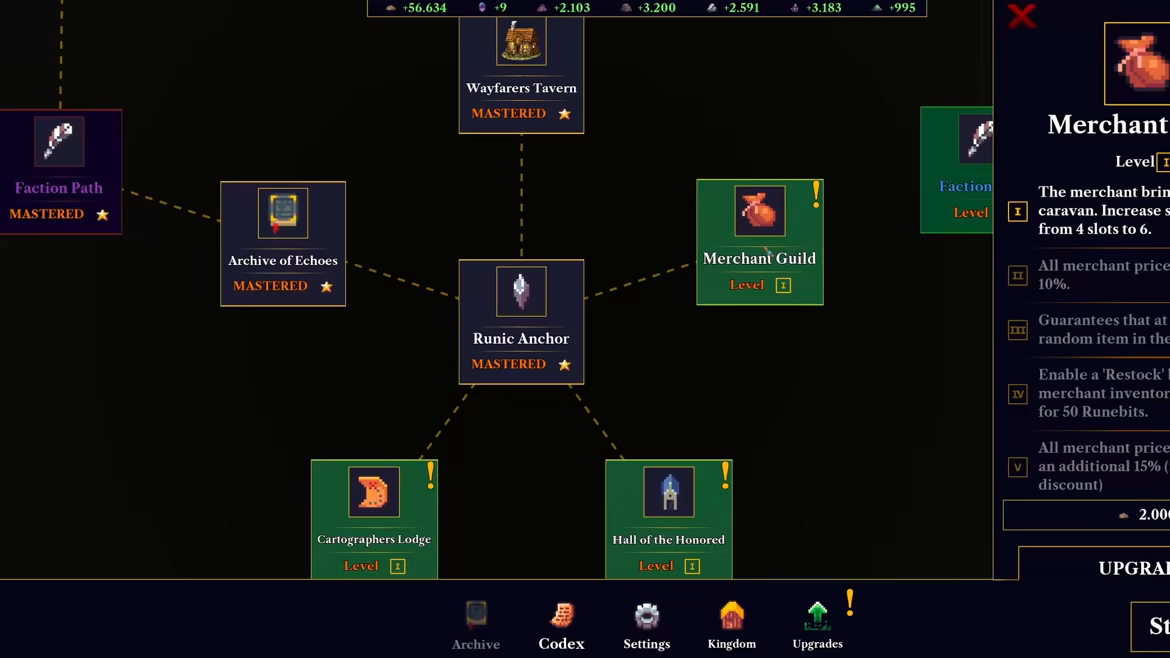Viewport: 1170px width, 658px height.
Task: Click the +56.634 resource counter
Action: (x=416, y=7)
